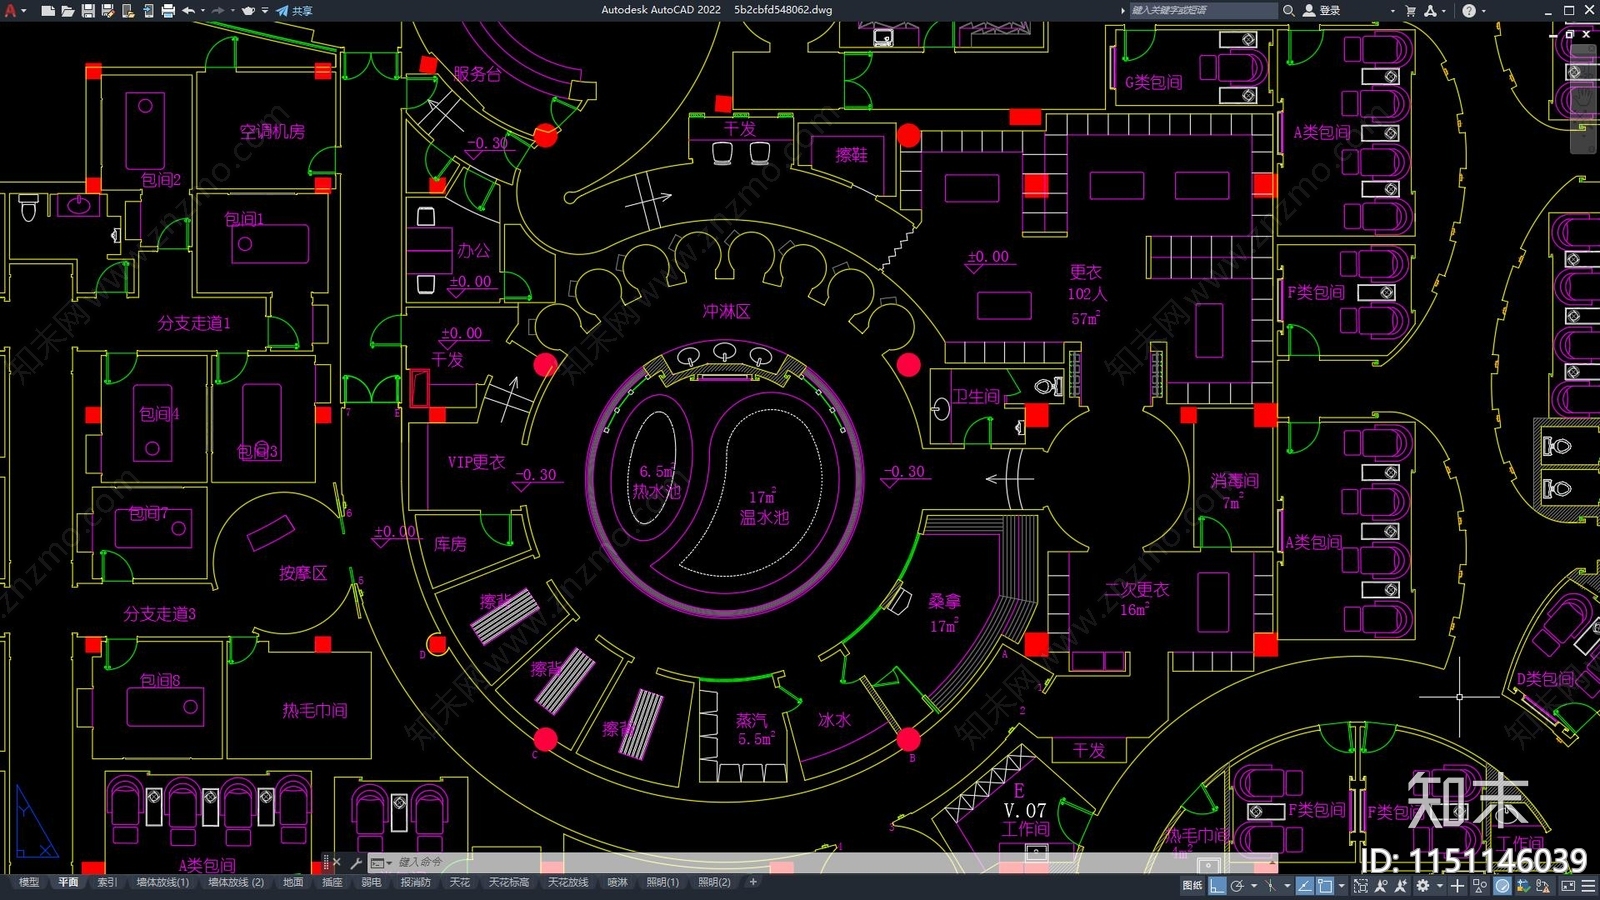Expand quick access toolbar customization dropdown

[x=265, y=11]
